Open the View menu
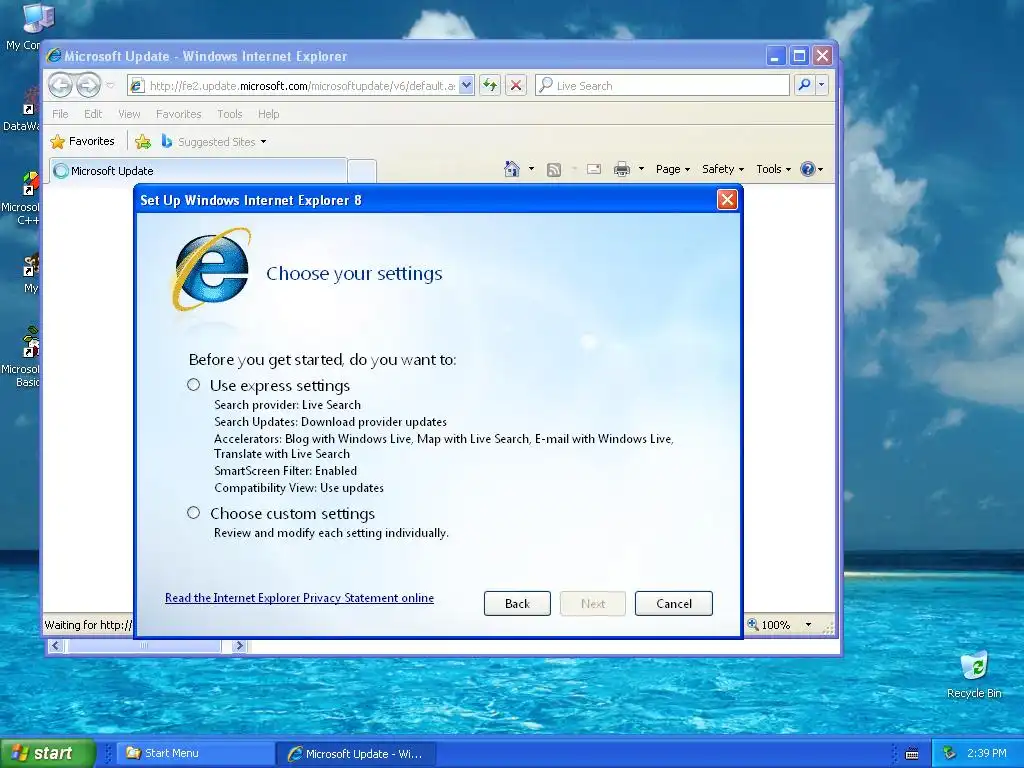Screen dimensions: 1024x768 click(x=129, y=114)
